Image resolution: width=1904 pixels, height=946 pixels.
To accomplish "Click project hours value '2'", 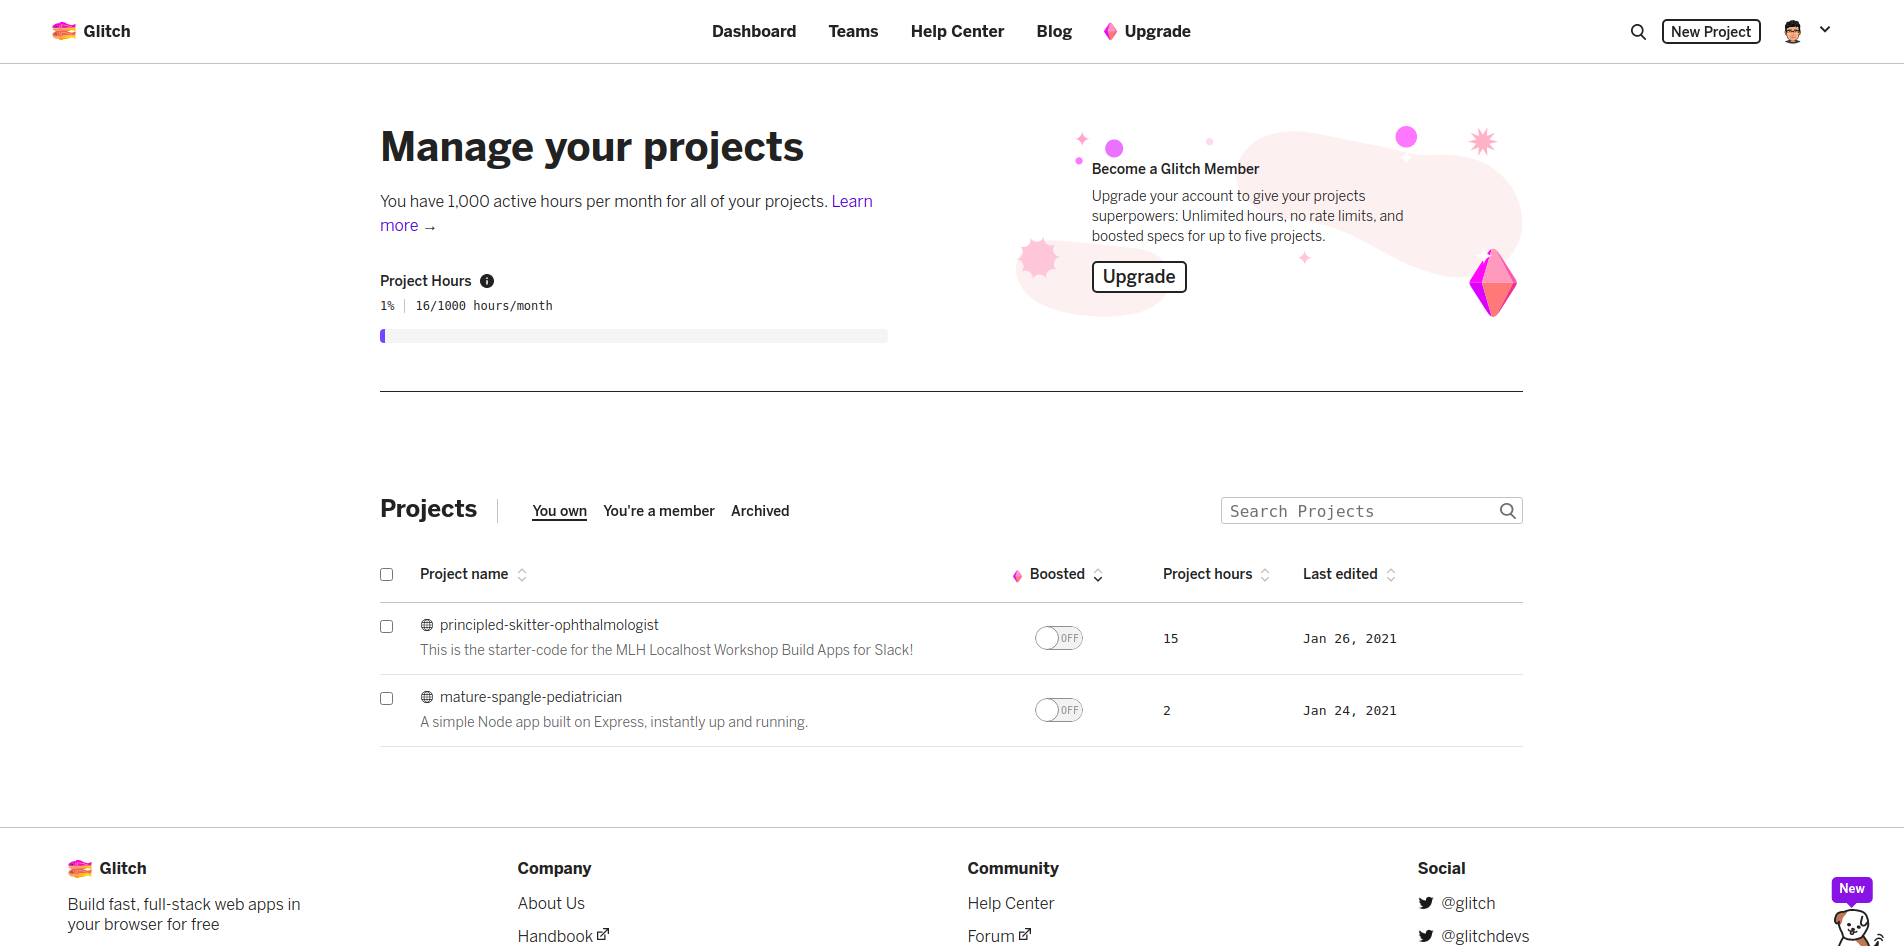I will pos(1167,711).
